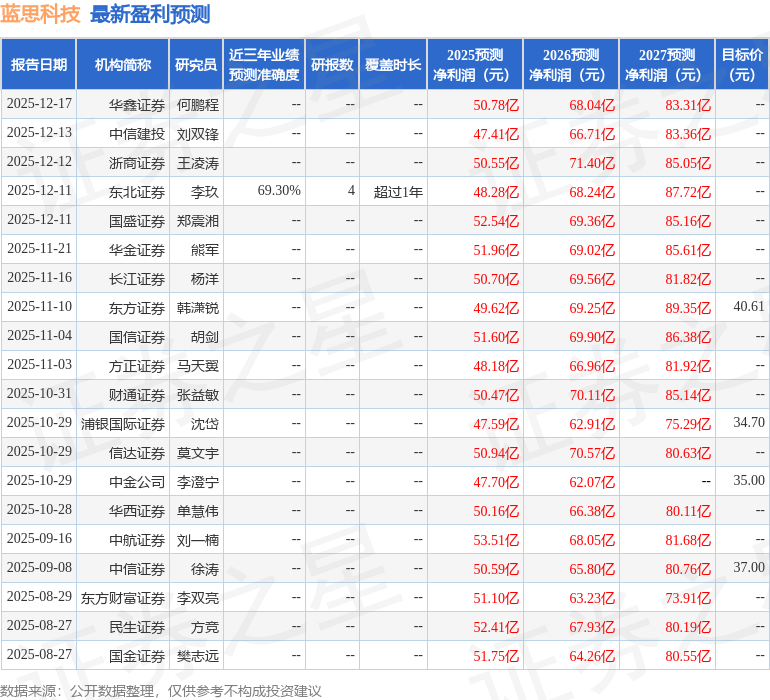
Task: Click analyst name 刘双锋
Action: [x=197, y=133]
